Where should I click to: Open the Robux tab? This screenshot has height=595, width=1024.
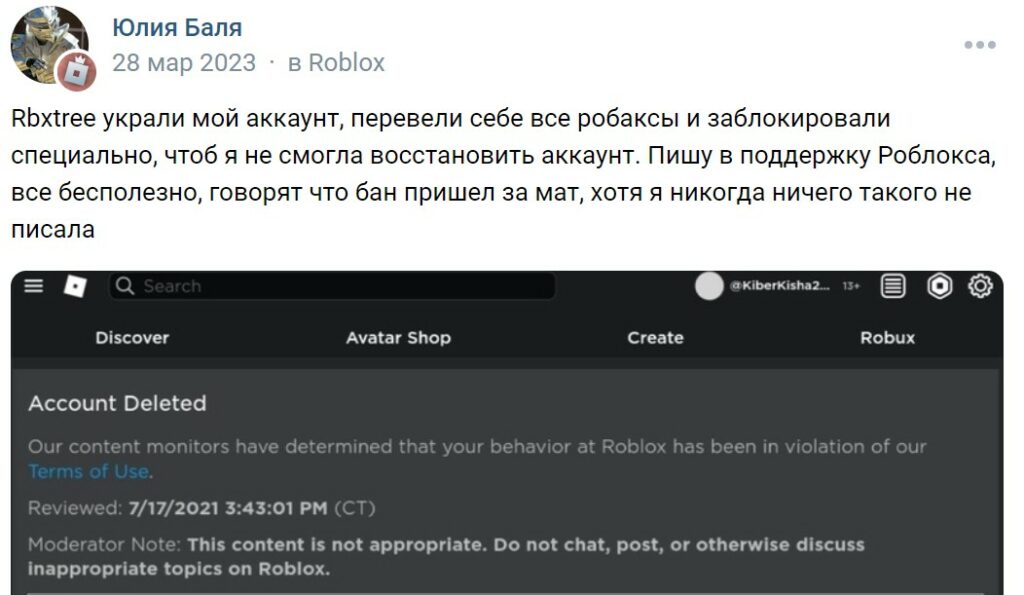click(888, 338)
